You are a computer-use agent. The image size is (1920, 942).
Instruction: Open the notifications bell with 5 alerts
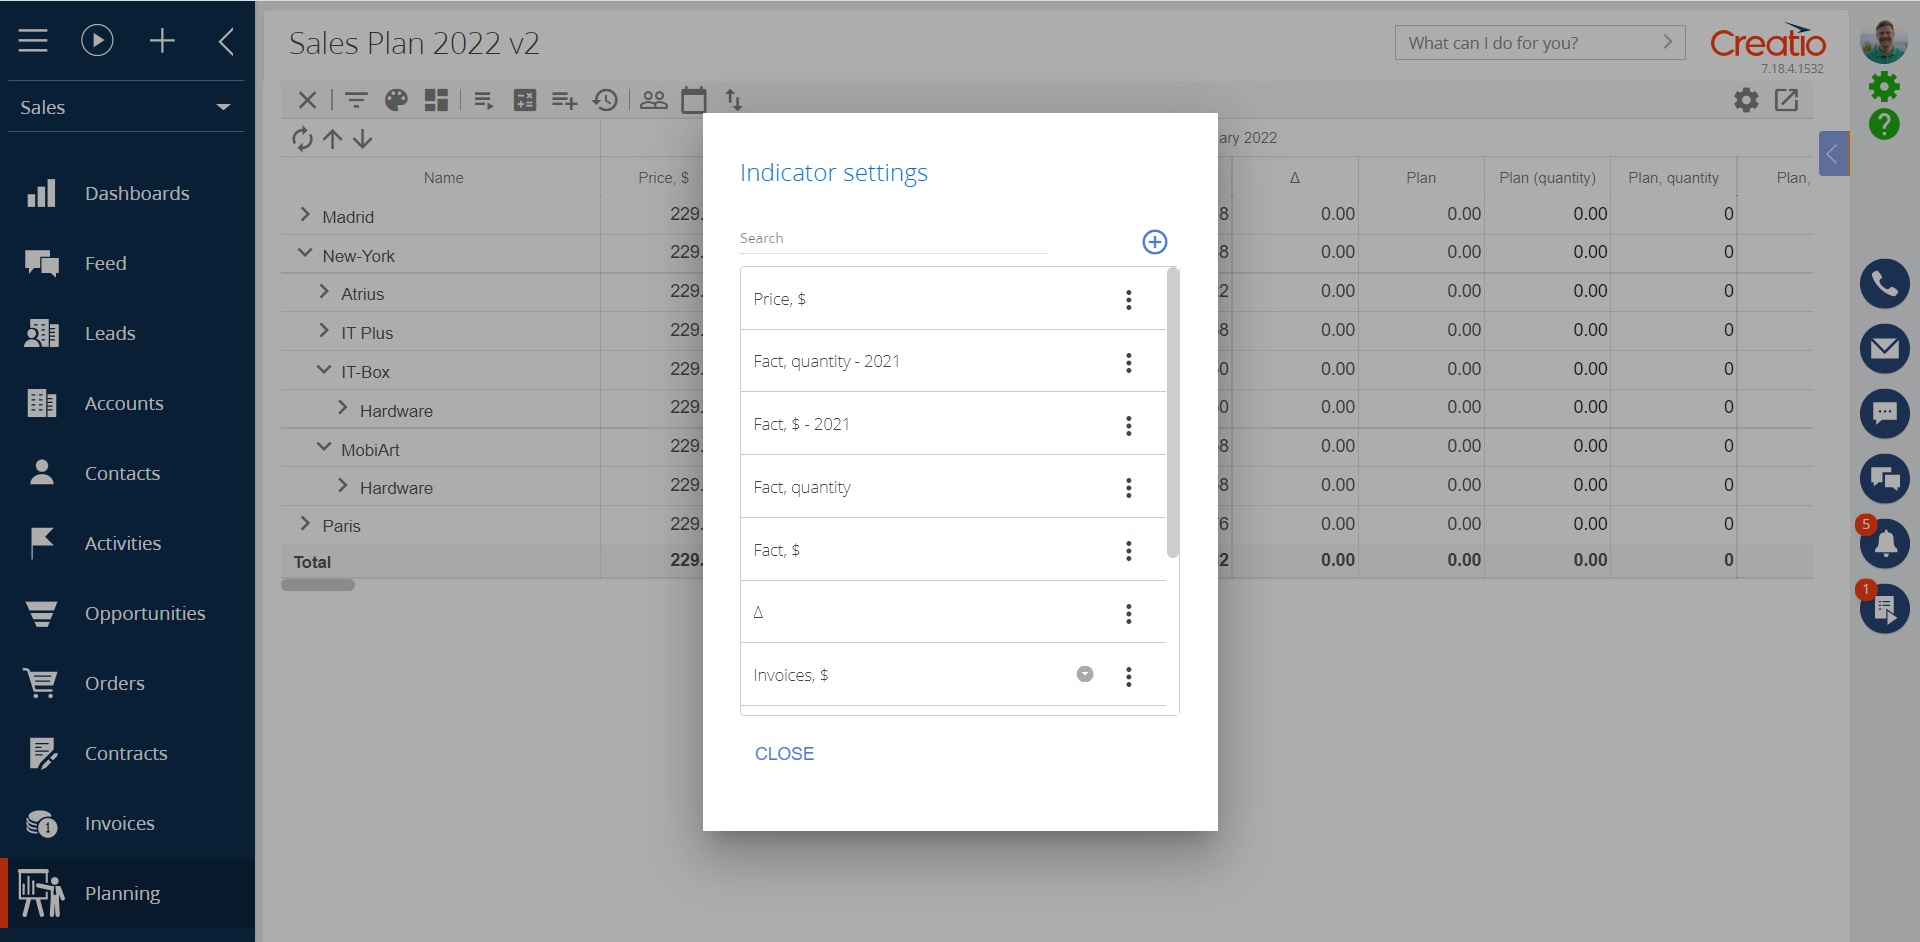pos(1886,543)
